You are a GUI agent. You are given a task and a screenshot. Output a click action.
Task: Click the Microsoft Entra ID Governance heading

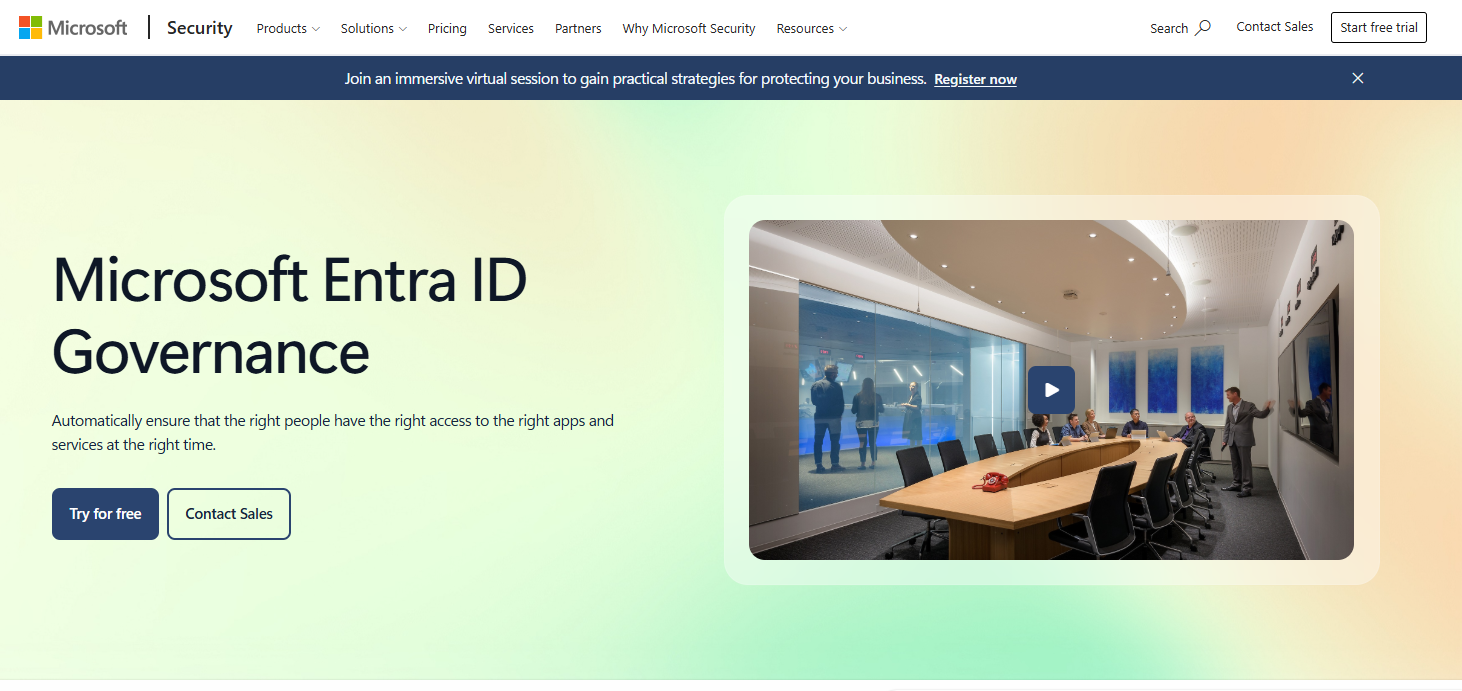click(290, 315)
